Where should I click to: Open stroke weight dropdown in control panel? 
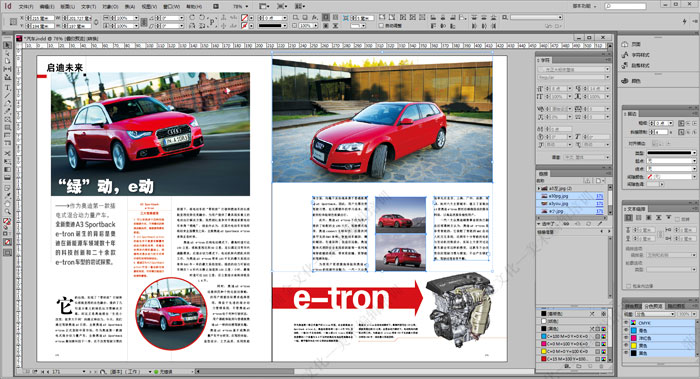tap(285, 17)
